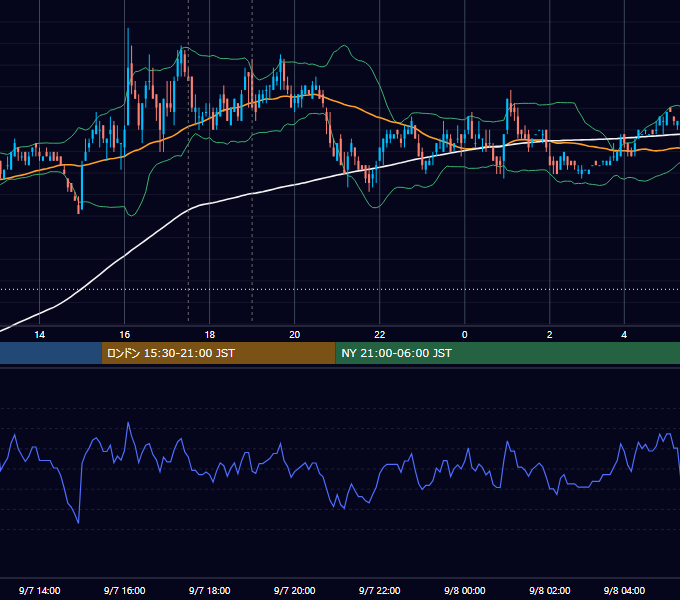This screenshot has height=600, width=680.
Task: Click the 0 hour label on price chart axis
Action: tap(464, 335)
